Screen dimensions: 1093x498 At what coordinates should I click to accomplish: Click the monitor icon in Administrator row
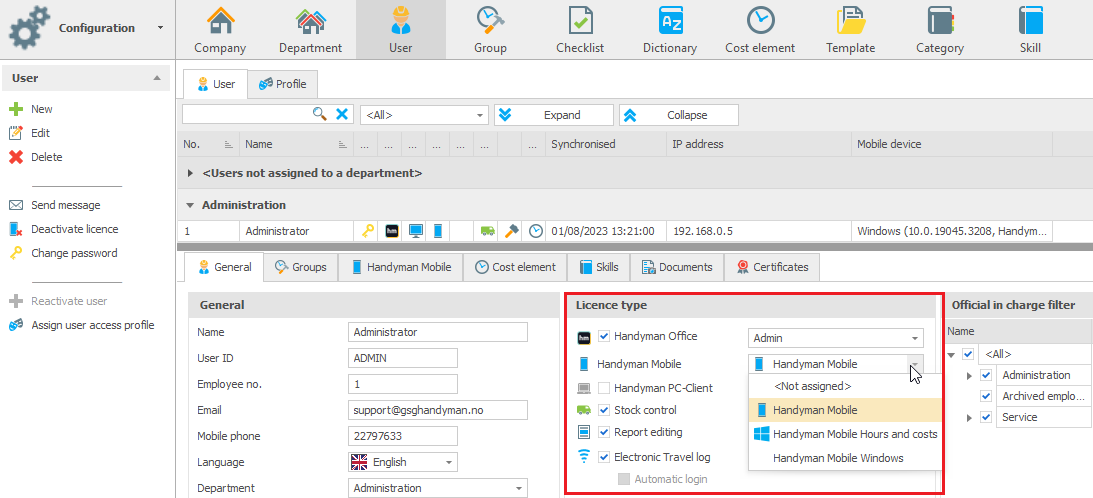[415, 231]
